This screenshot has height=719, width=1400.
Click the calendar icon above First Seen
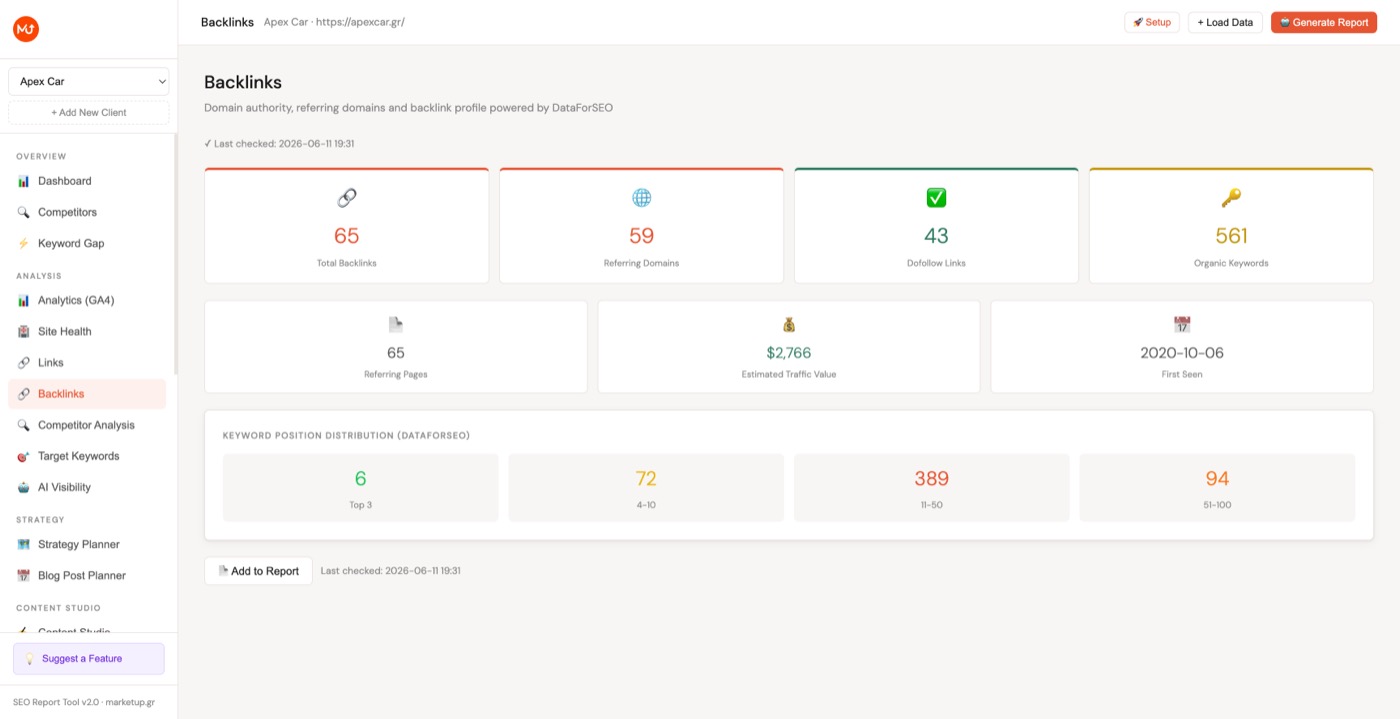pyautogui.click(x=1182, y=325)
